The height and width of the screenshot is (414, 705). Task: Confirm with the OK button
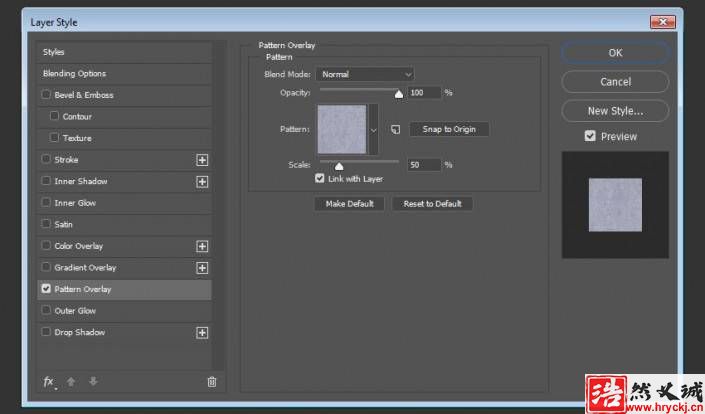[x=615, y=53]
